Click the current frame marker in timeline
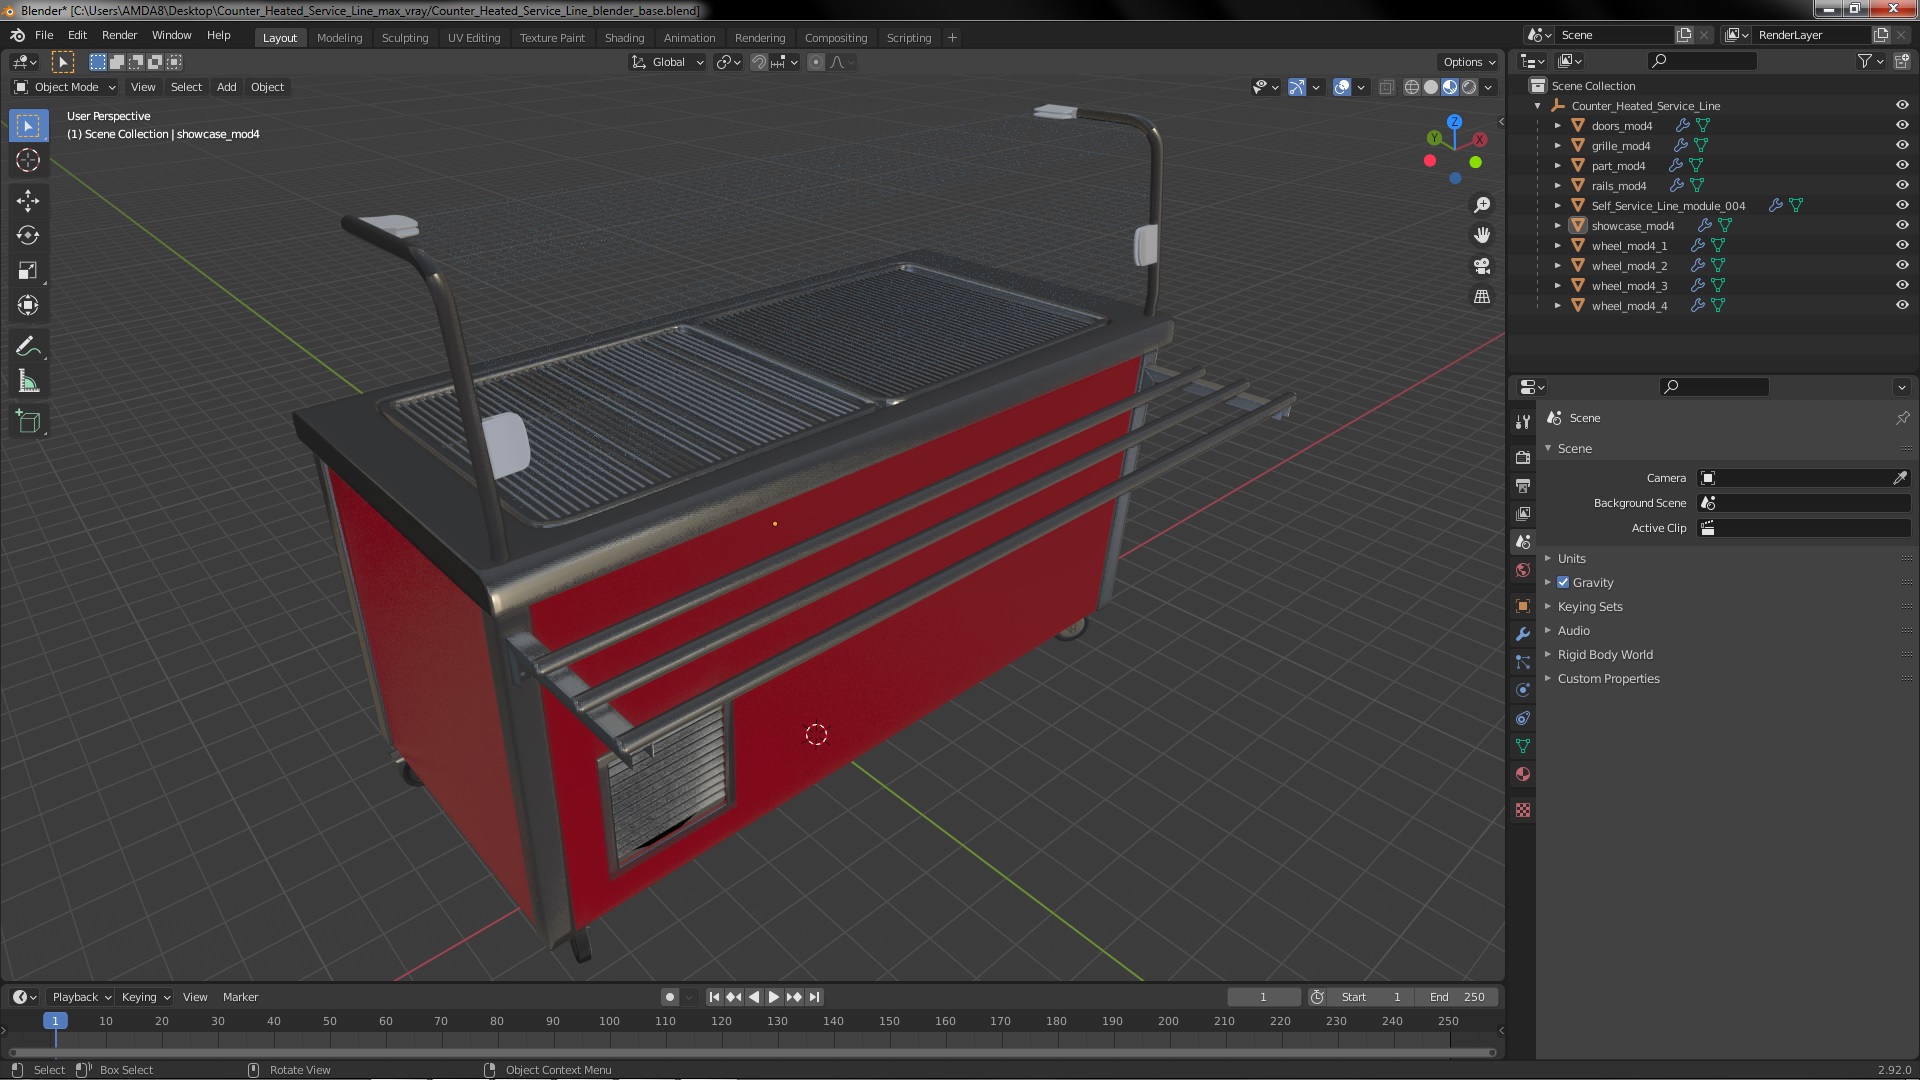 55,1021
